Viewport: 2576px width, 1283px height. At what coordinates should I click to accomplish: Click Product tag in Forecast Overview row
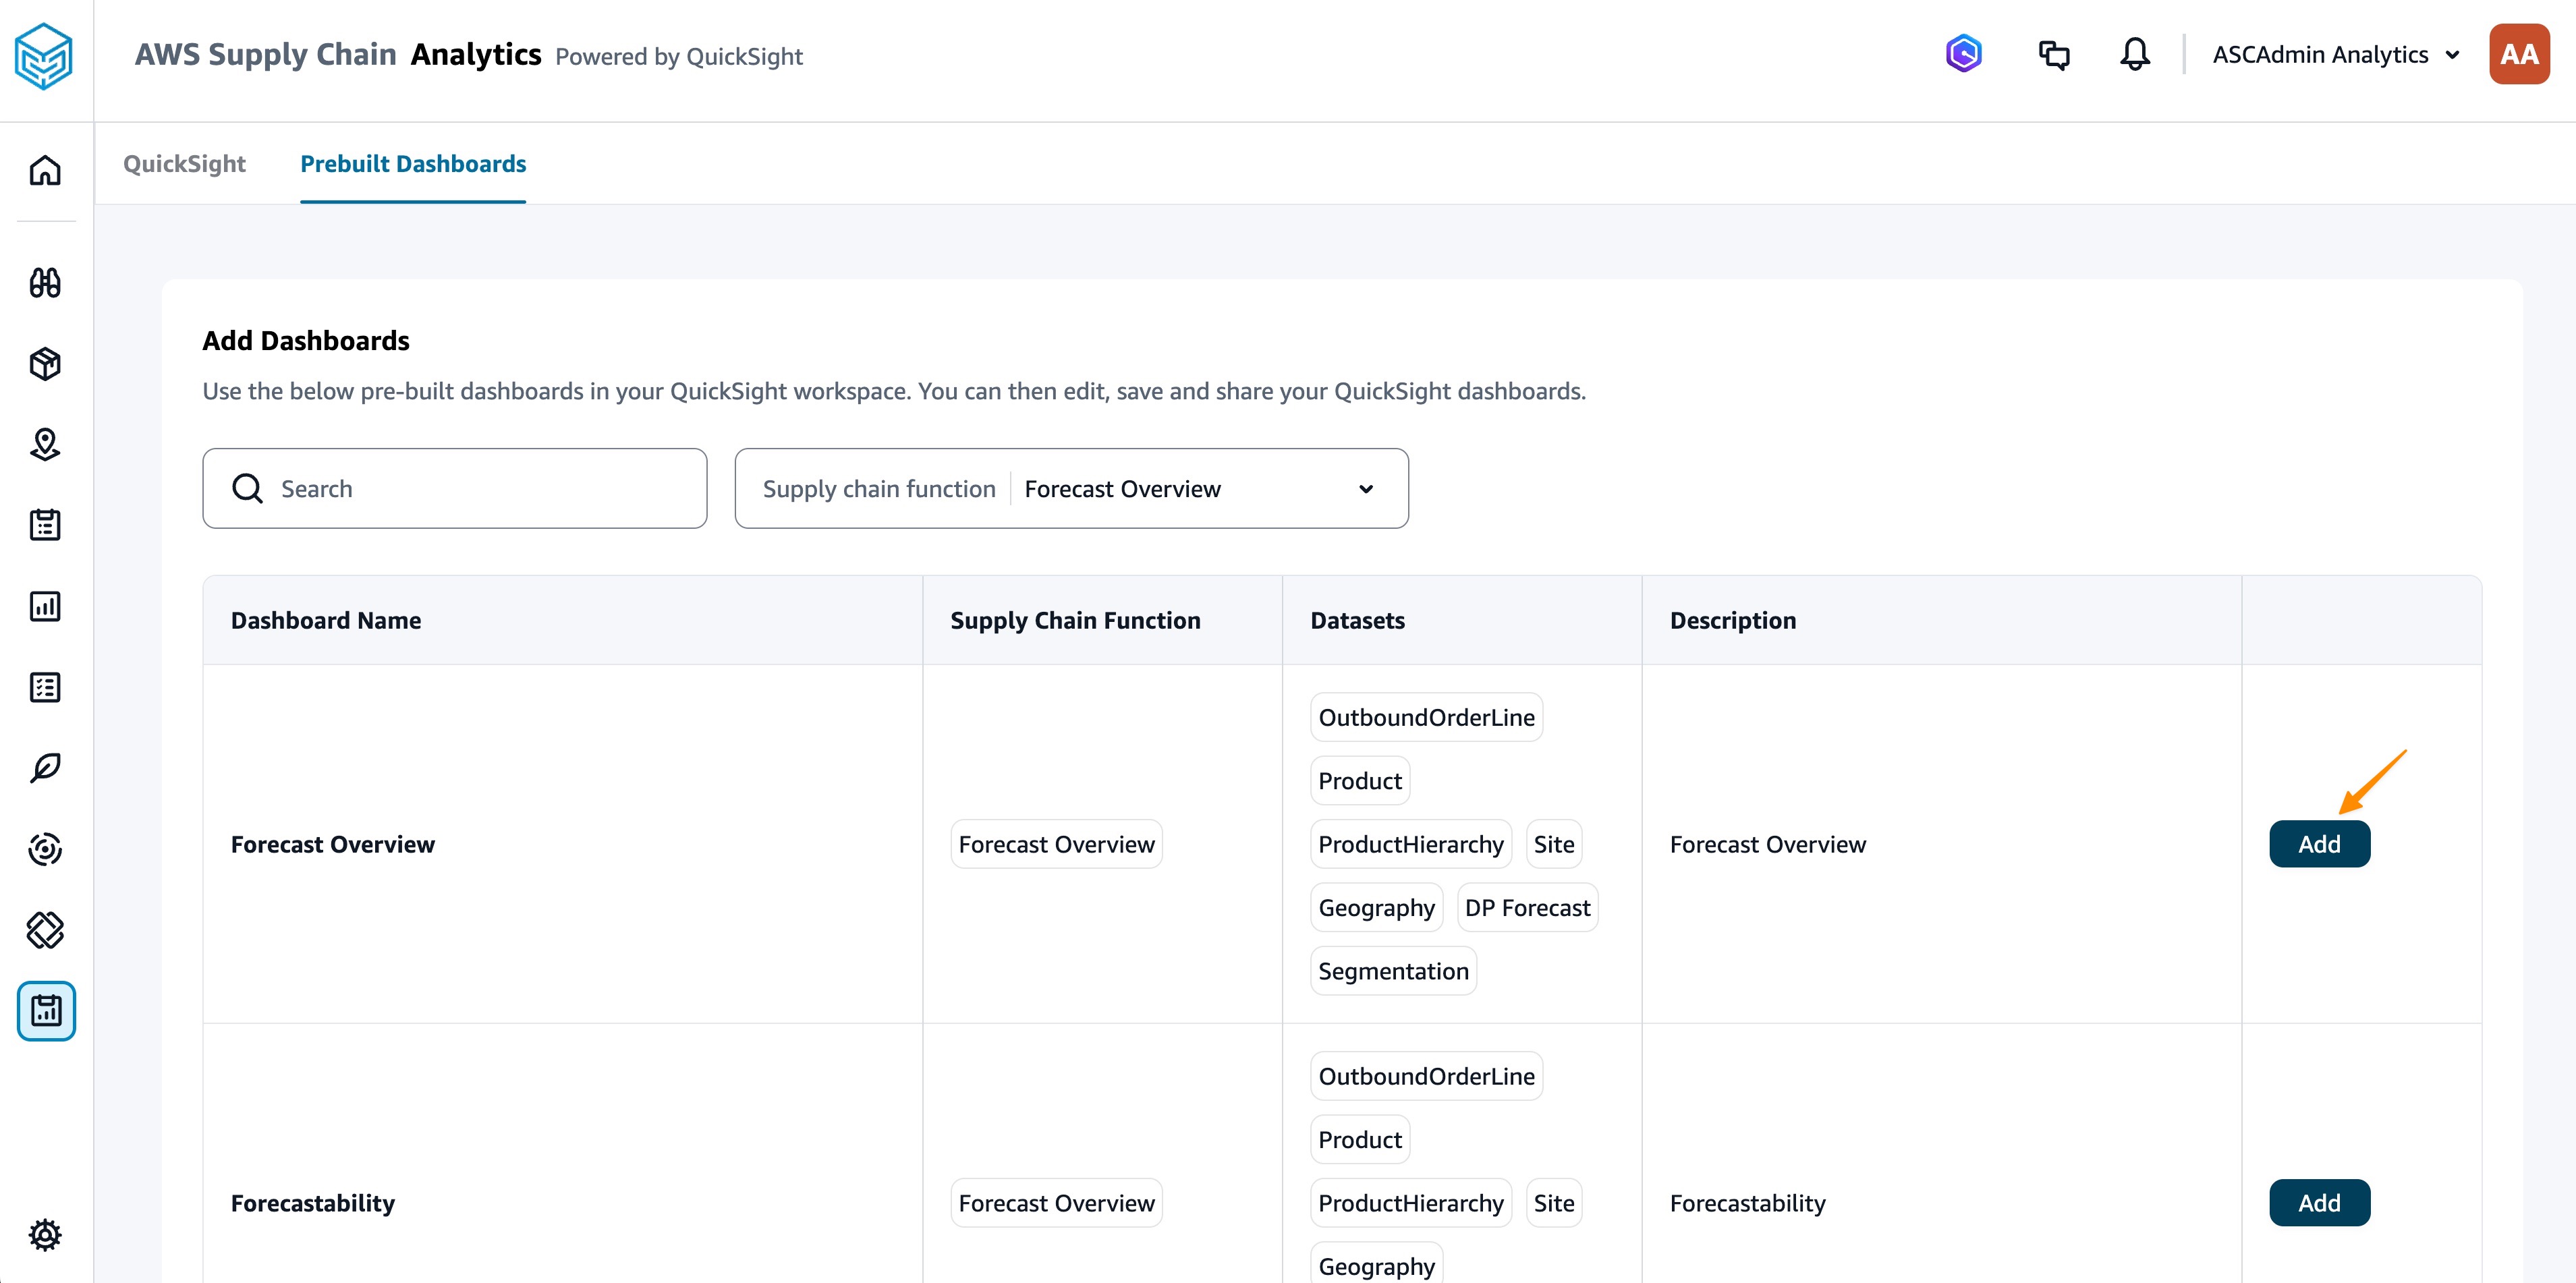[x=1360, y=780]
